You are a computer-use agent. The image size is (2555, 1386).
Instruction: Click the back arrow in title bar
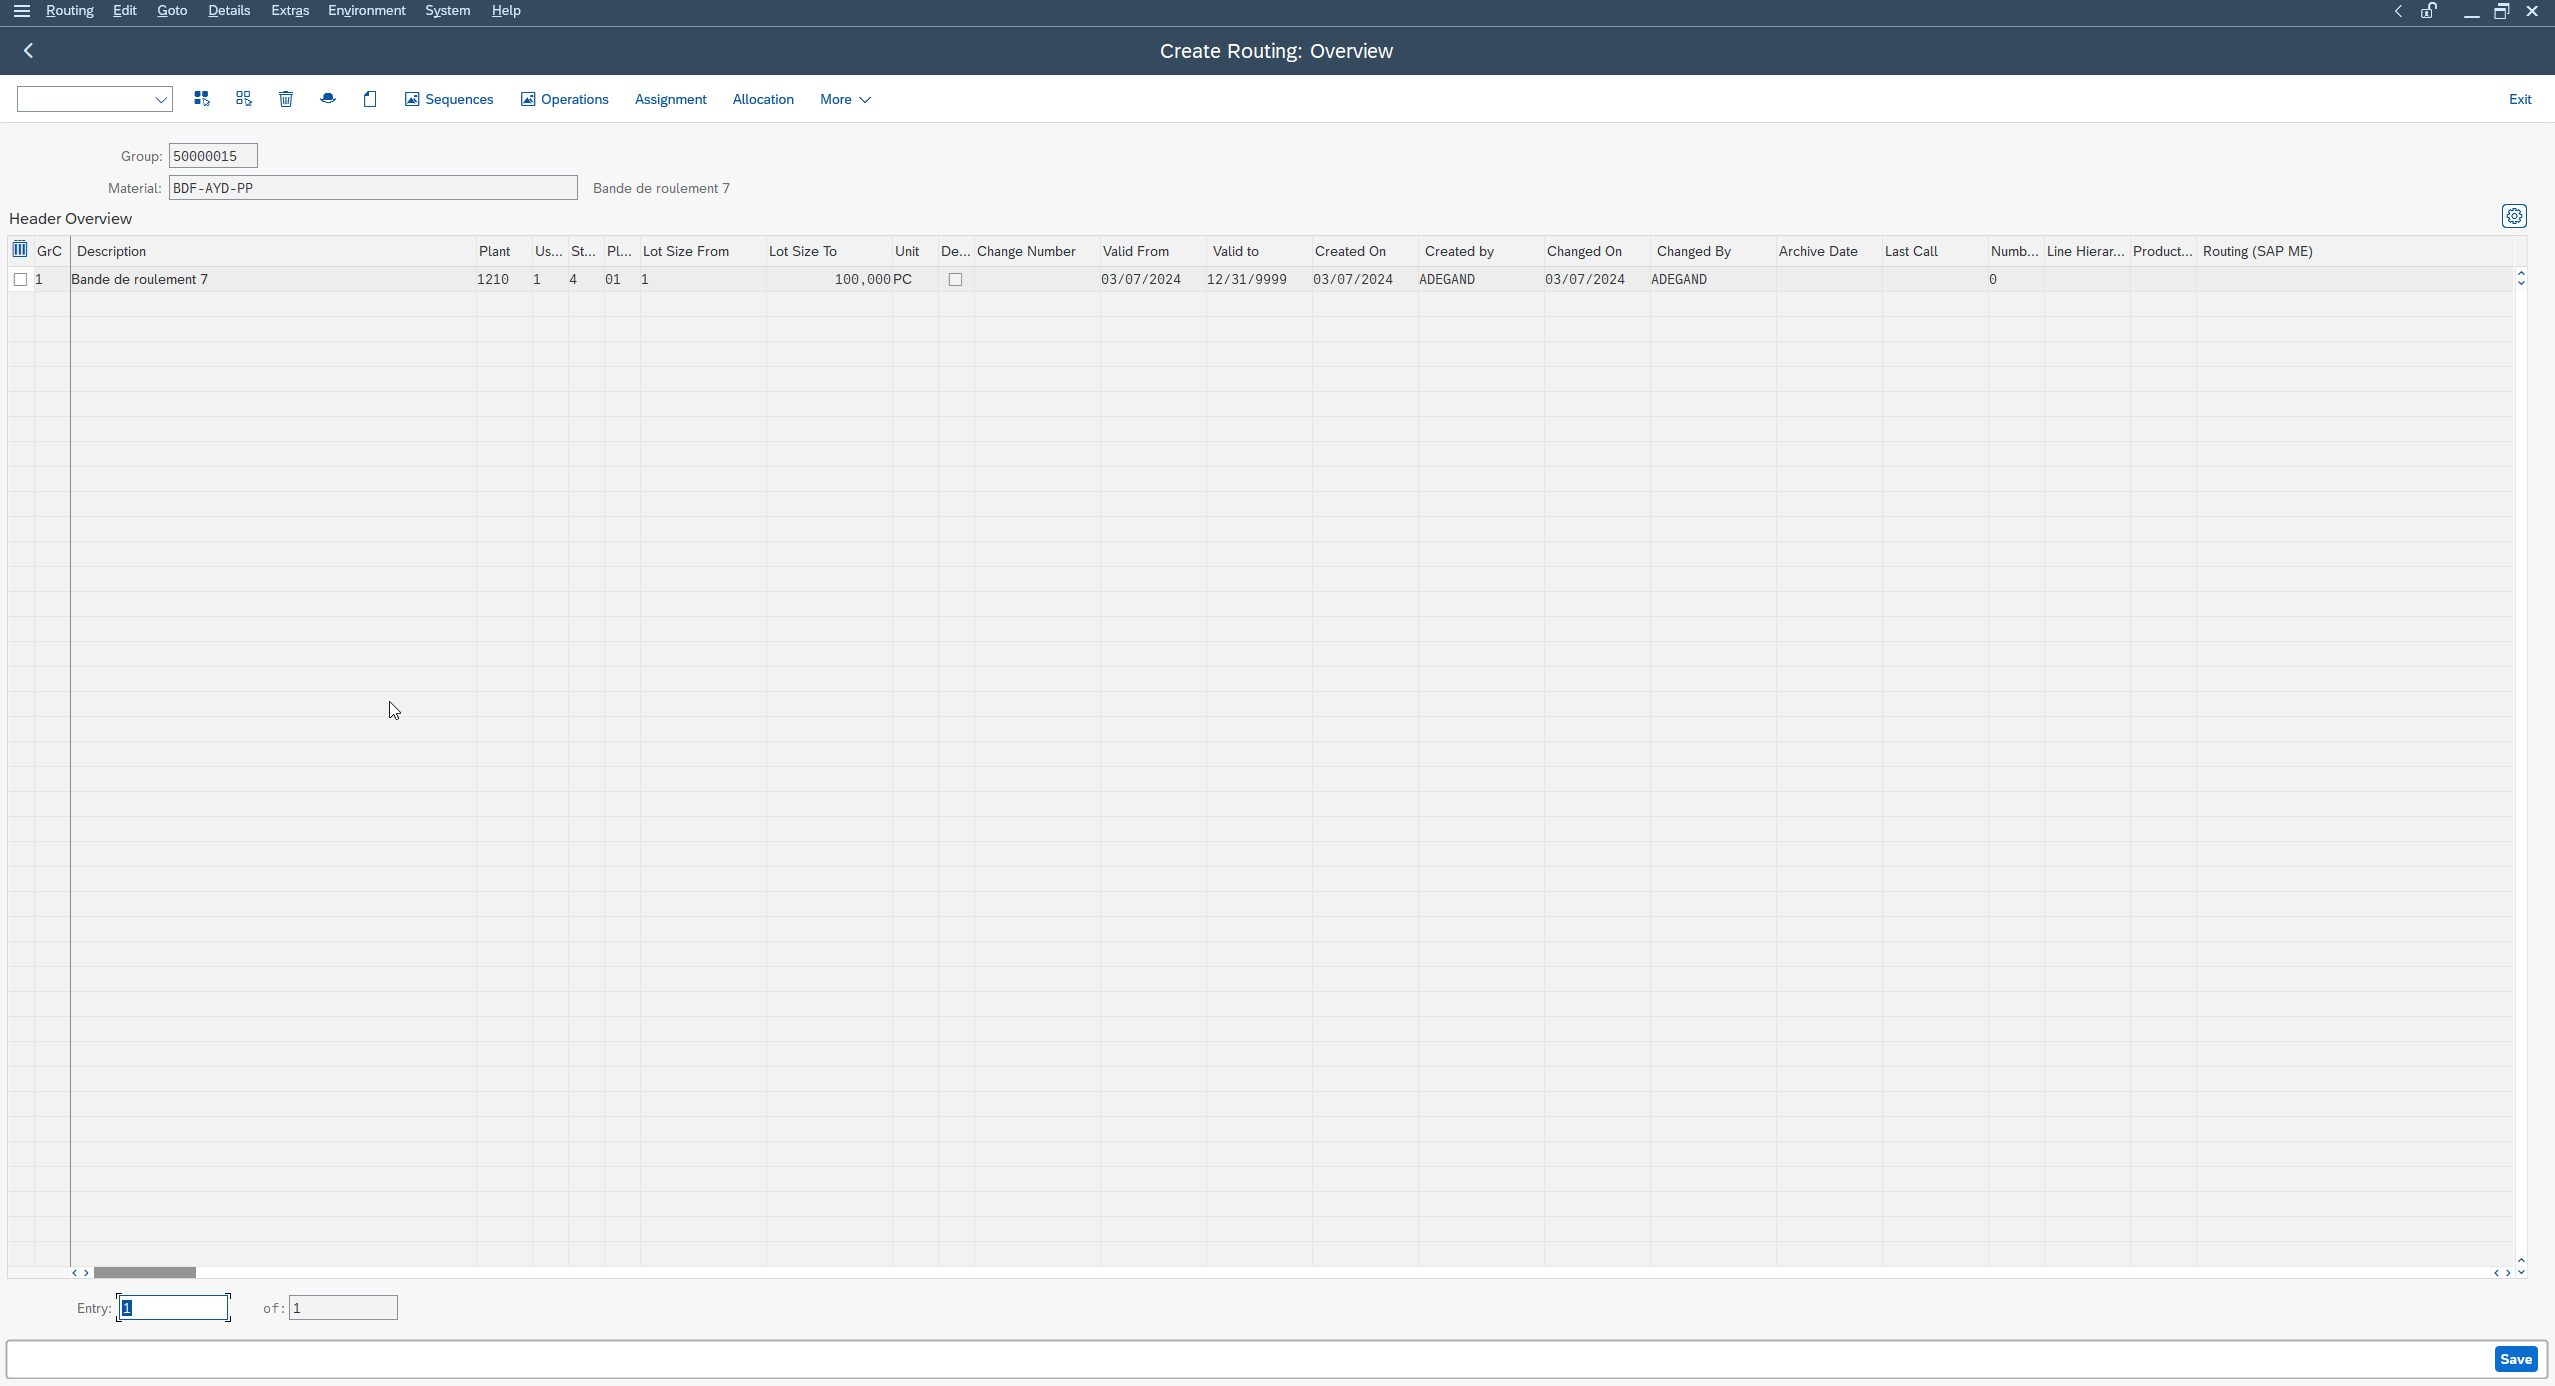[29, 51]
